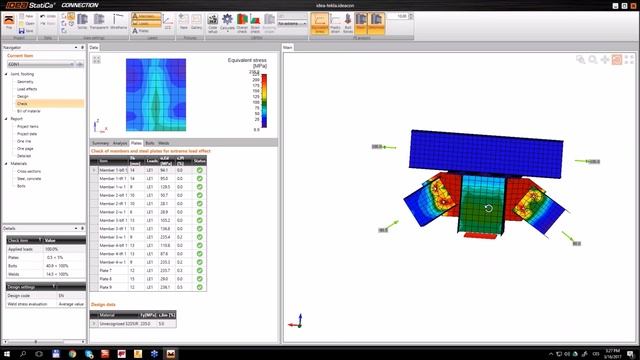Screen dimensions: 640x360
Task: Collapse the Materials tree node
Action: (6, 164)
